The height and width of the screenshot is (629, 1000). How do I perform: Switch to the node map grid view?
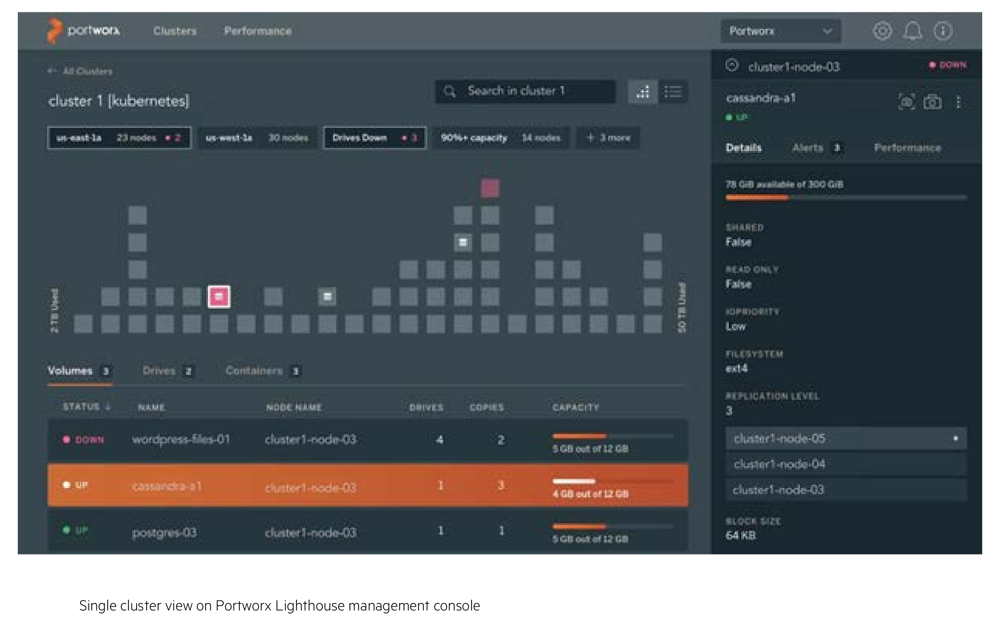[643, 92]
